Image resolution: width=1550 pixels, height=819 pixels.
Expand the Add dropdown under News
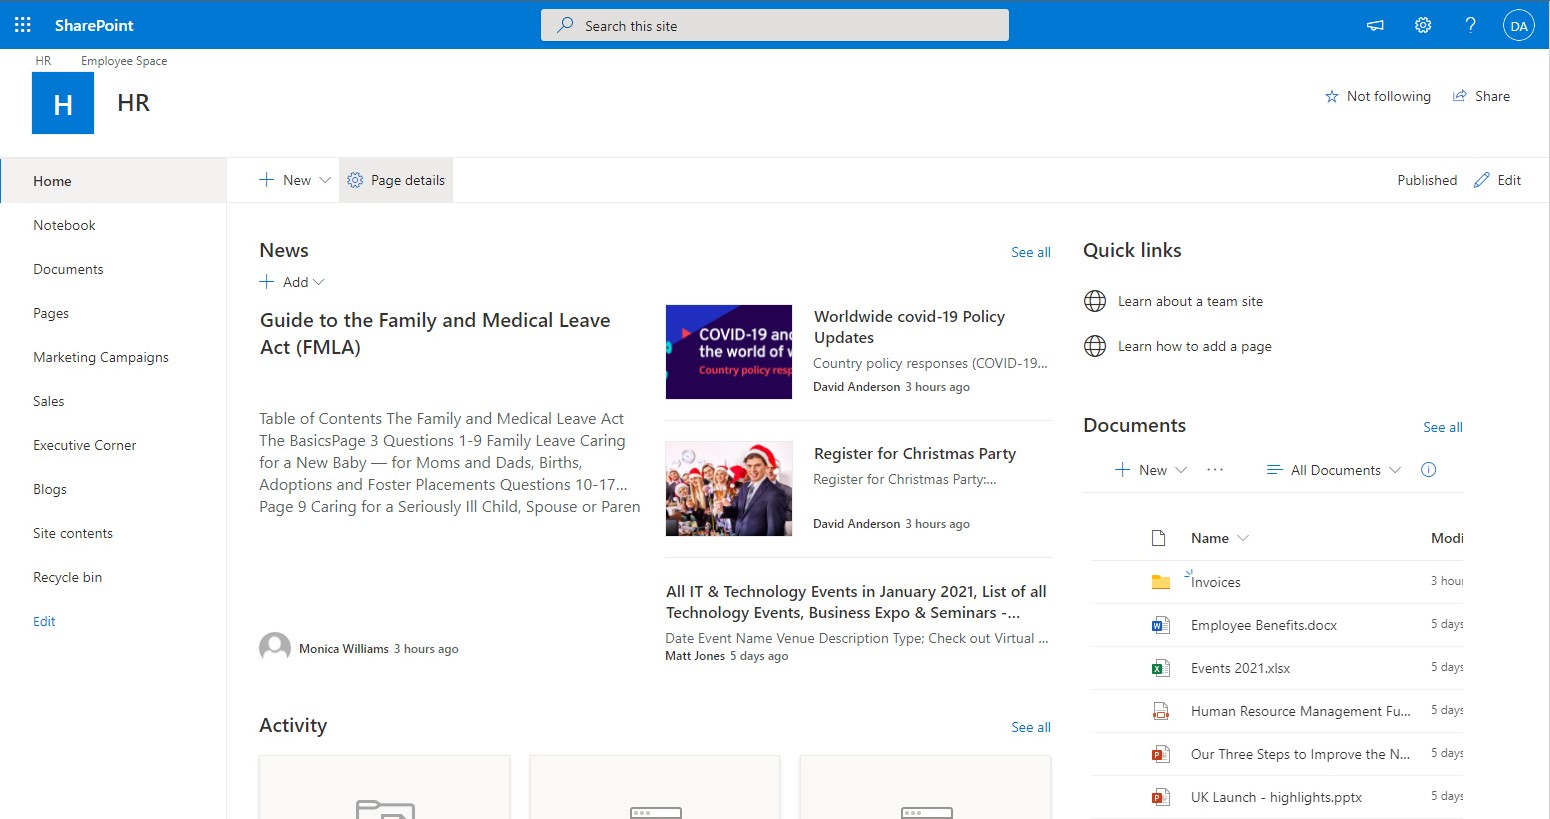tap(292, 282)
